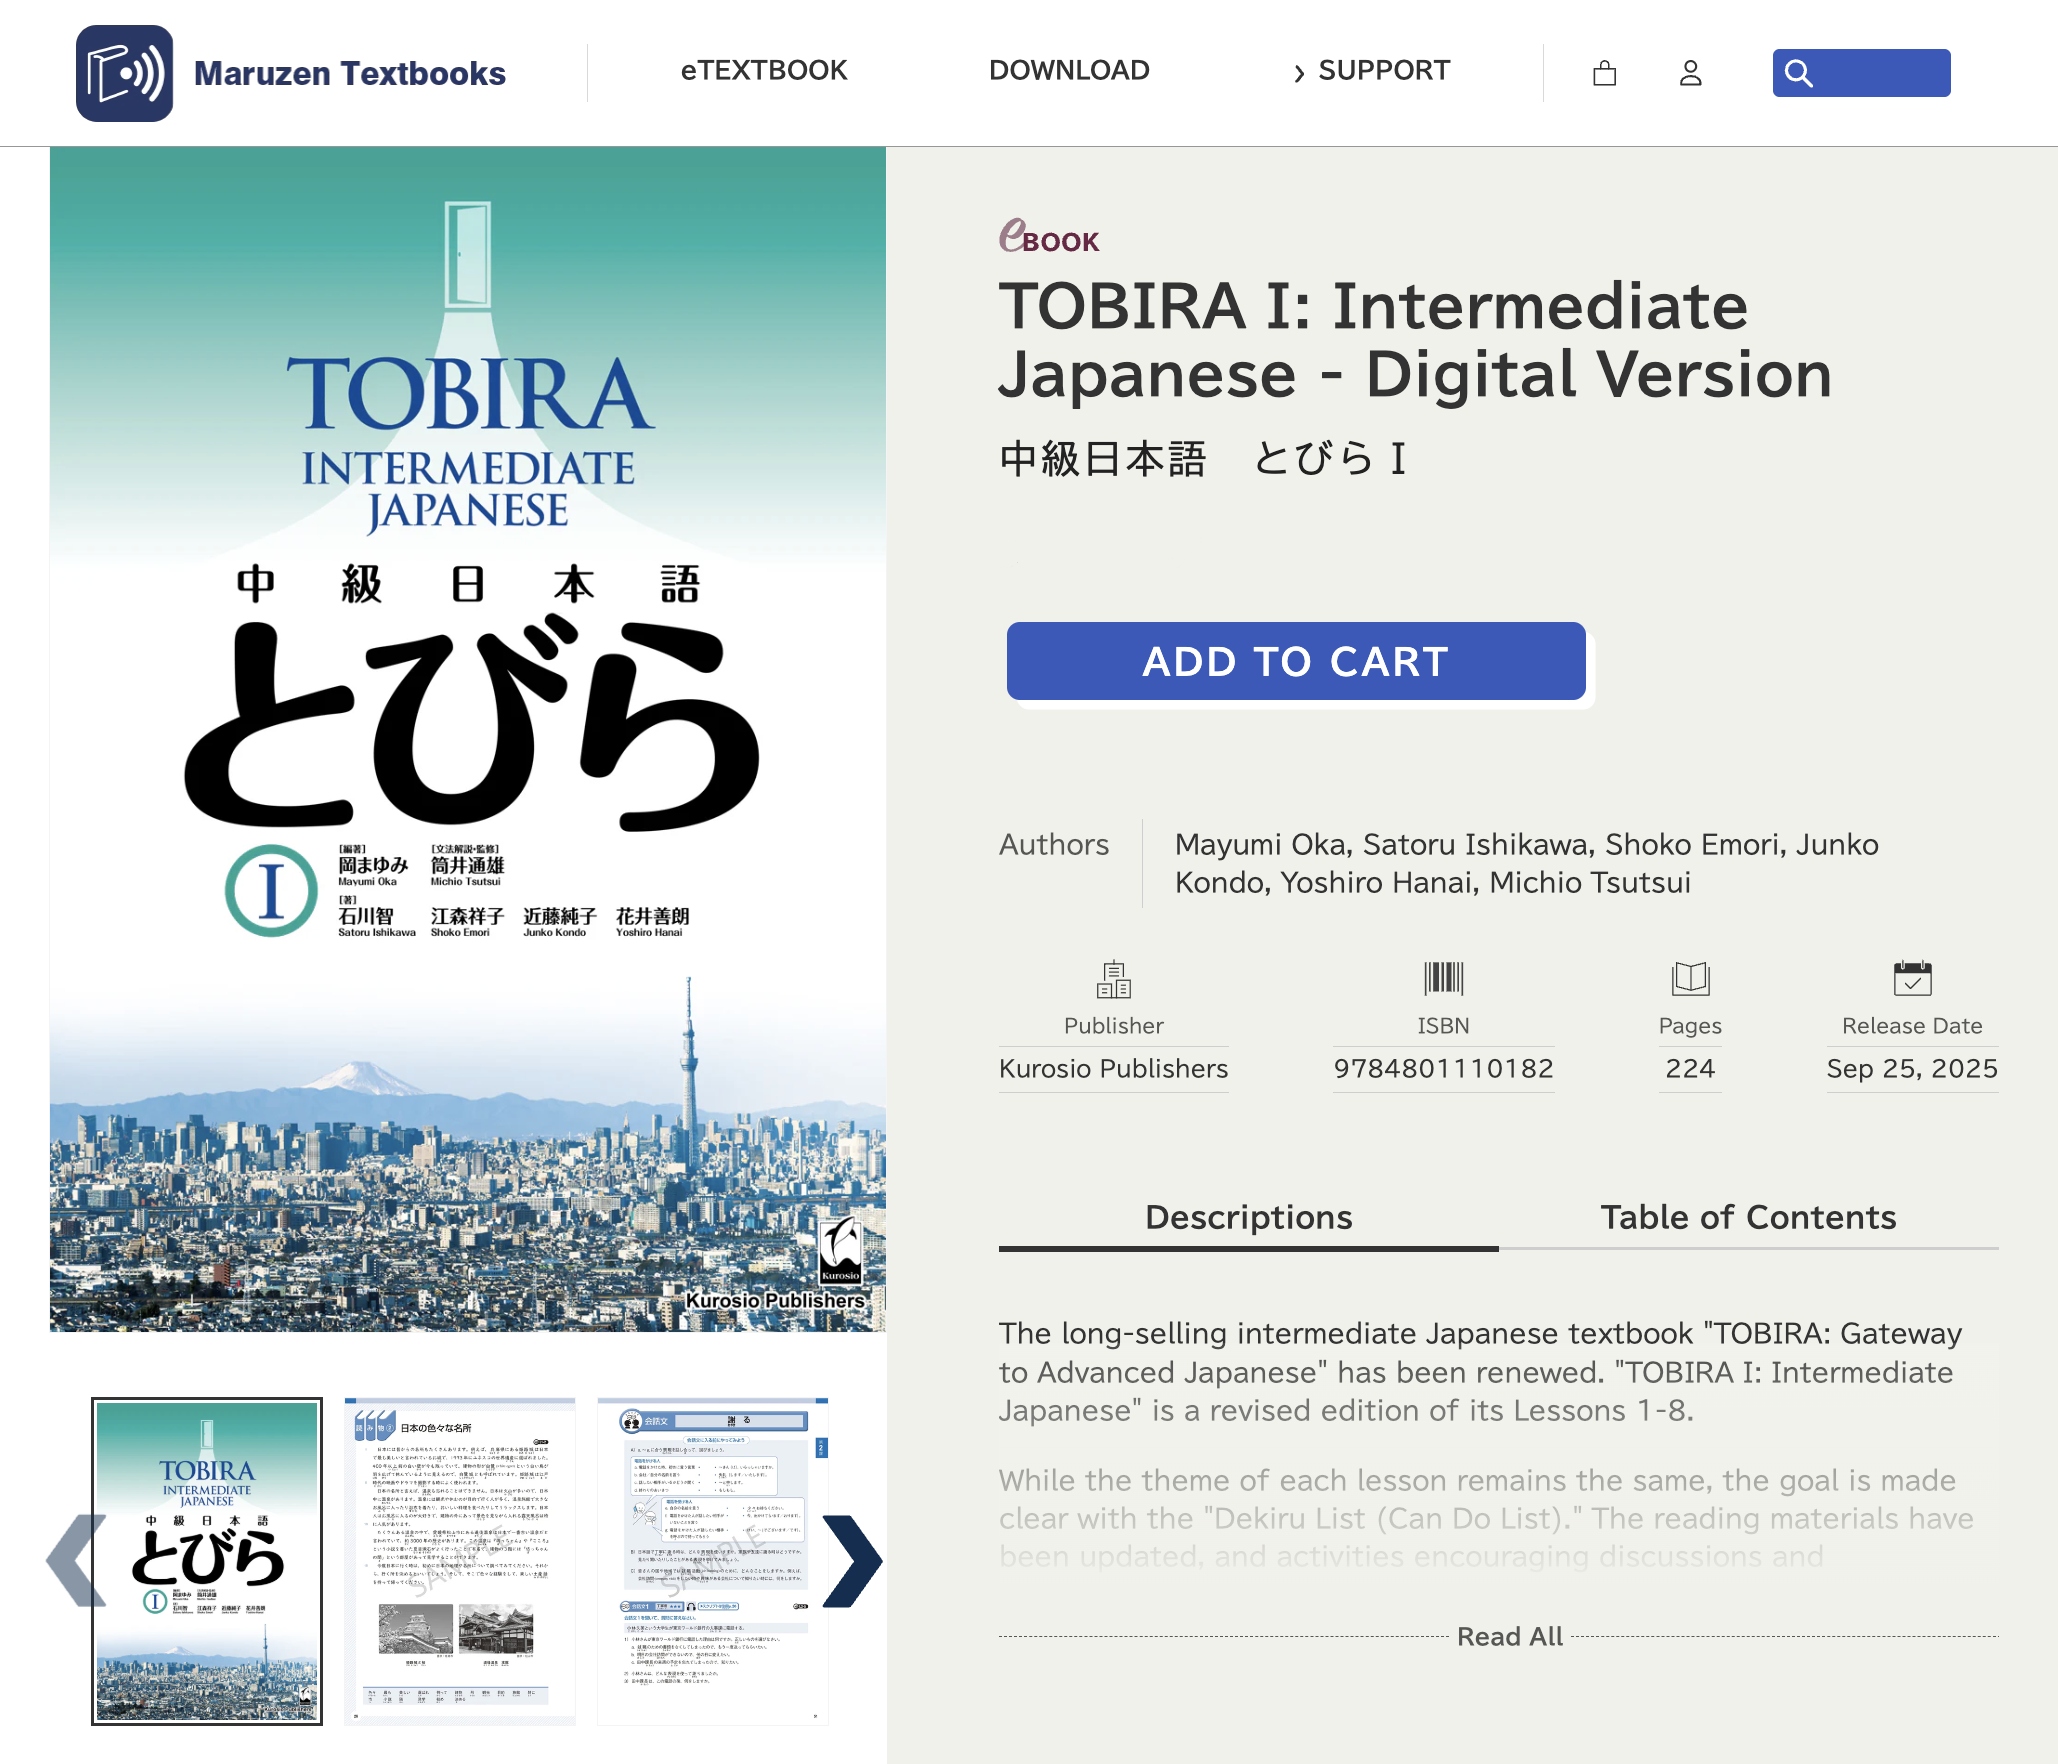
Task: Select the conversation page thumbnail
Action: [713, 1561]
